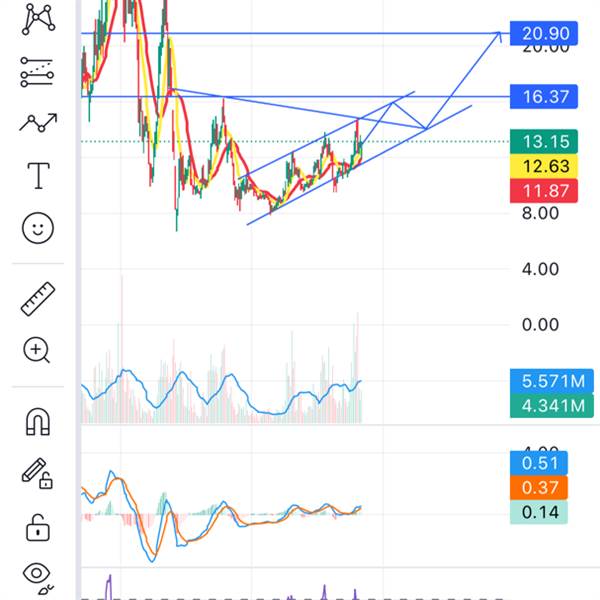Toggle lock all drawings padlock

(38, 527)
